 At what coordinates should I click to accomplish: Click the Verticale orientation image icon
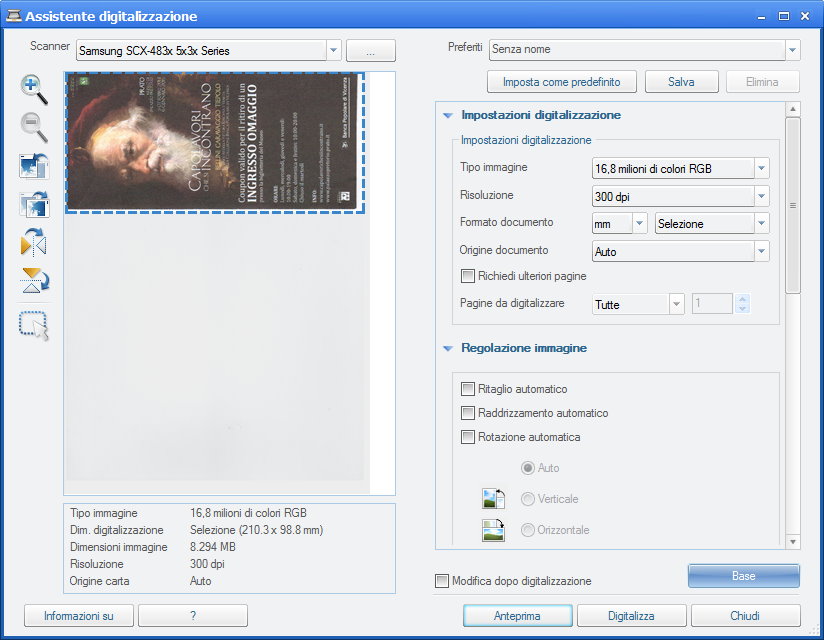click(x=493, y=498)
